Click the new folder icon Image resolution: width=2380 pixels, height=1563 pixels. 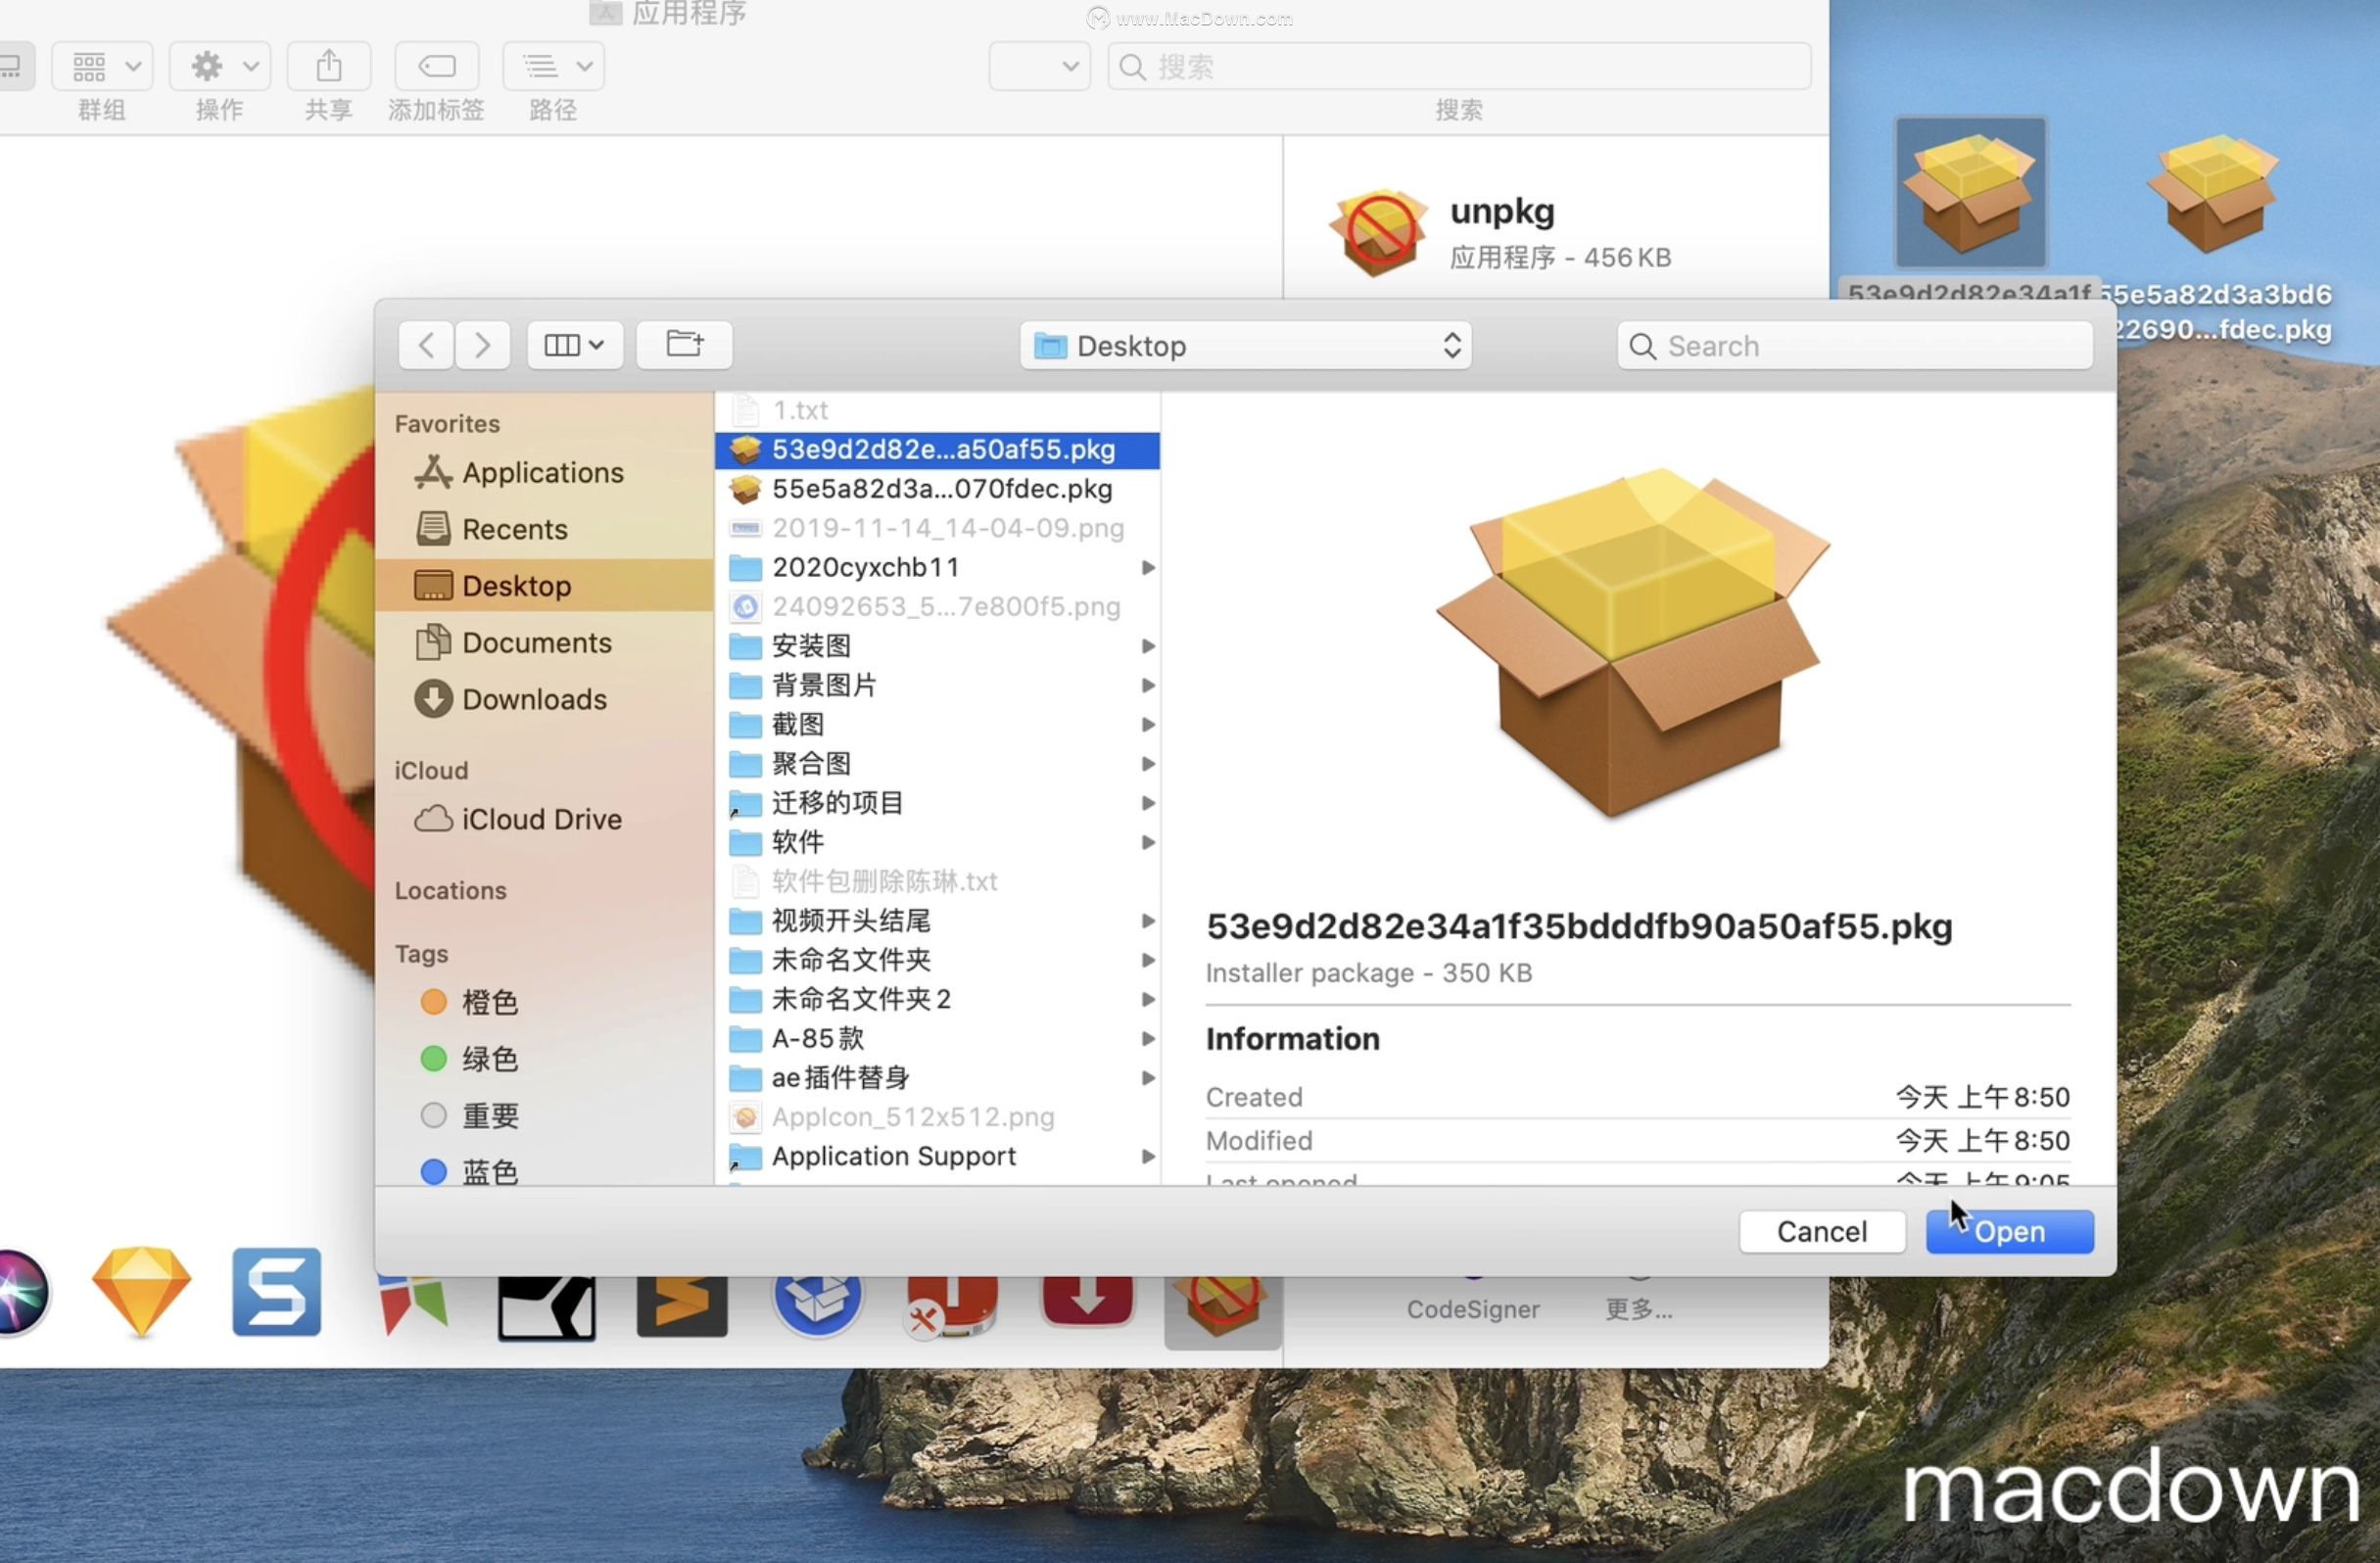pos(683,346)
